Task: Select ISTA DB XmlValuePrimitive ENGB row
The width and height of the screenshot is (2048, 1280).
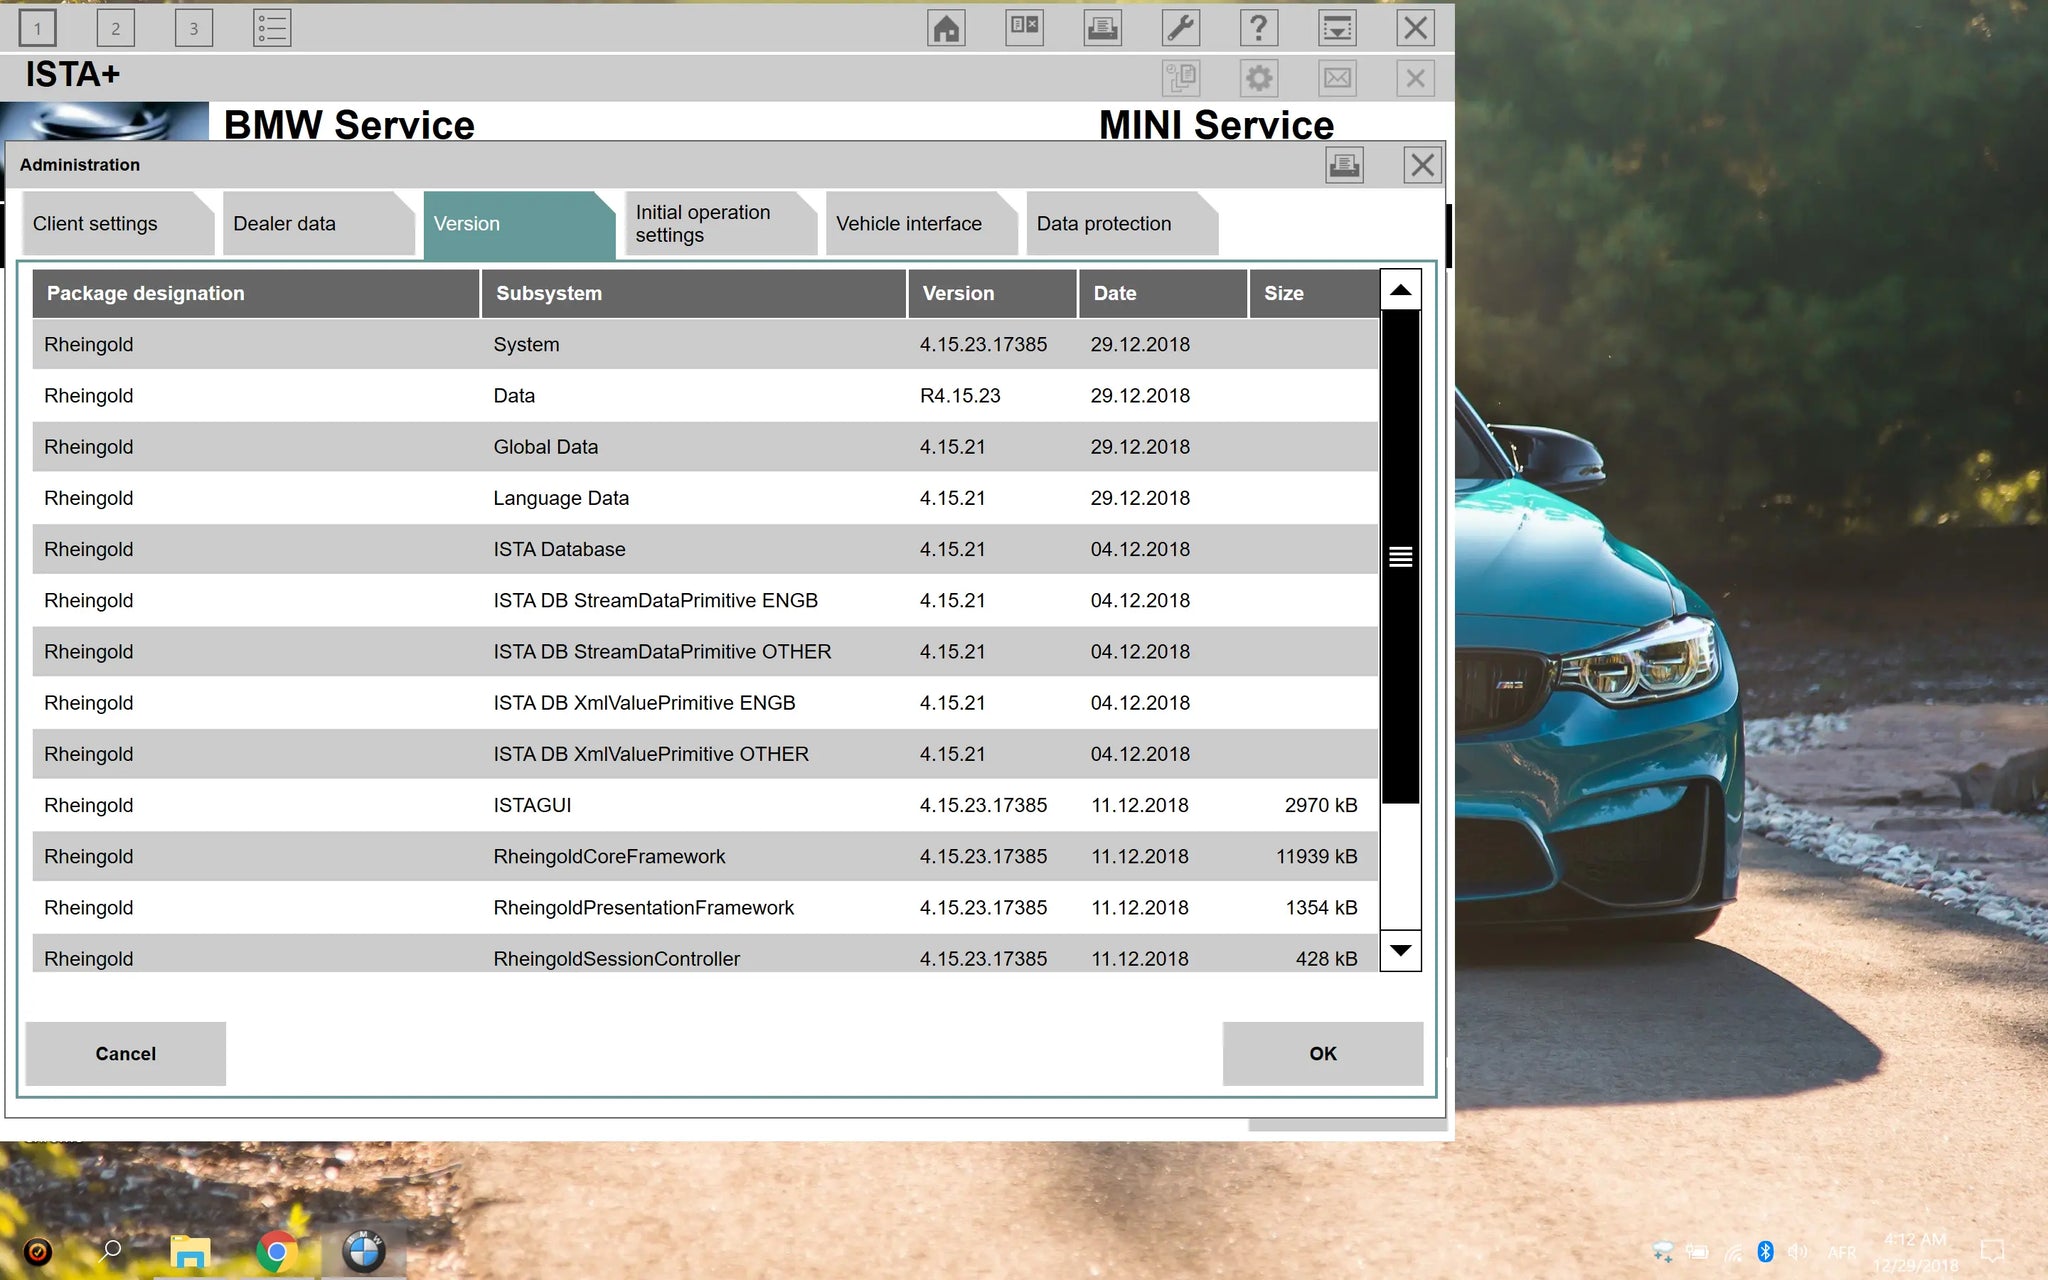Action: click(x=705, y=703)
